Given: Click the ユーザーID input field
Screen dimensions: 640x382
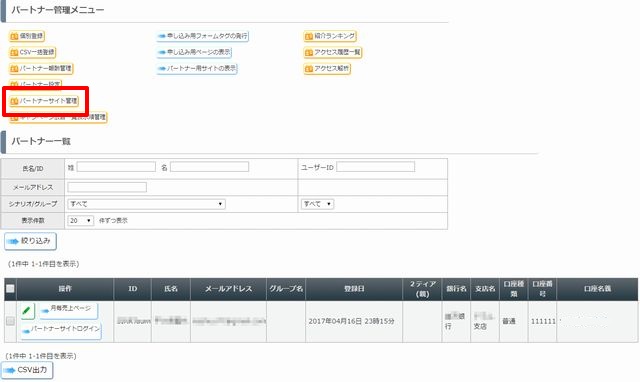Looking at the screenshot, I should (x=376, y=167).
